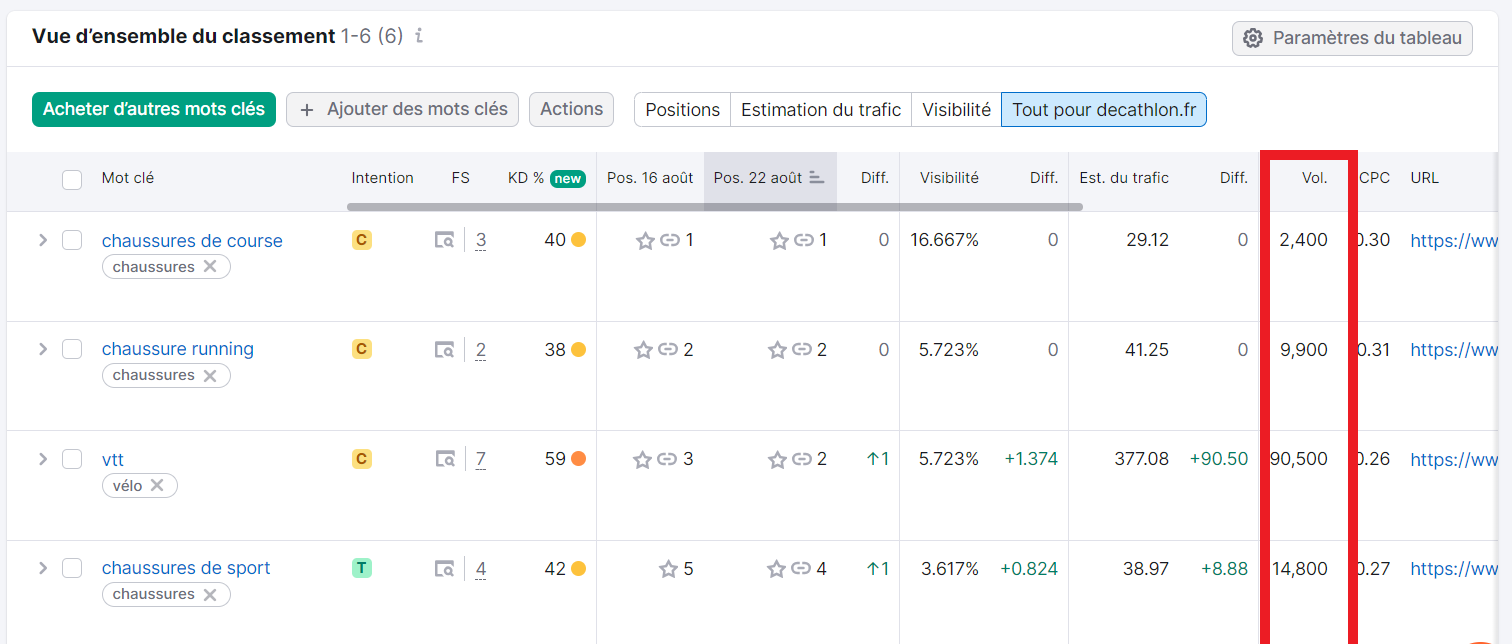The width and height of the screenshot is (1512, 644).
Task: Open chaussures de sport keyword link
Action: click(x=186, y=568)
